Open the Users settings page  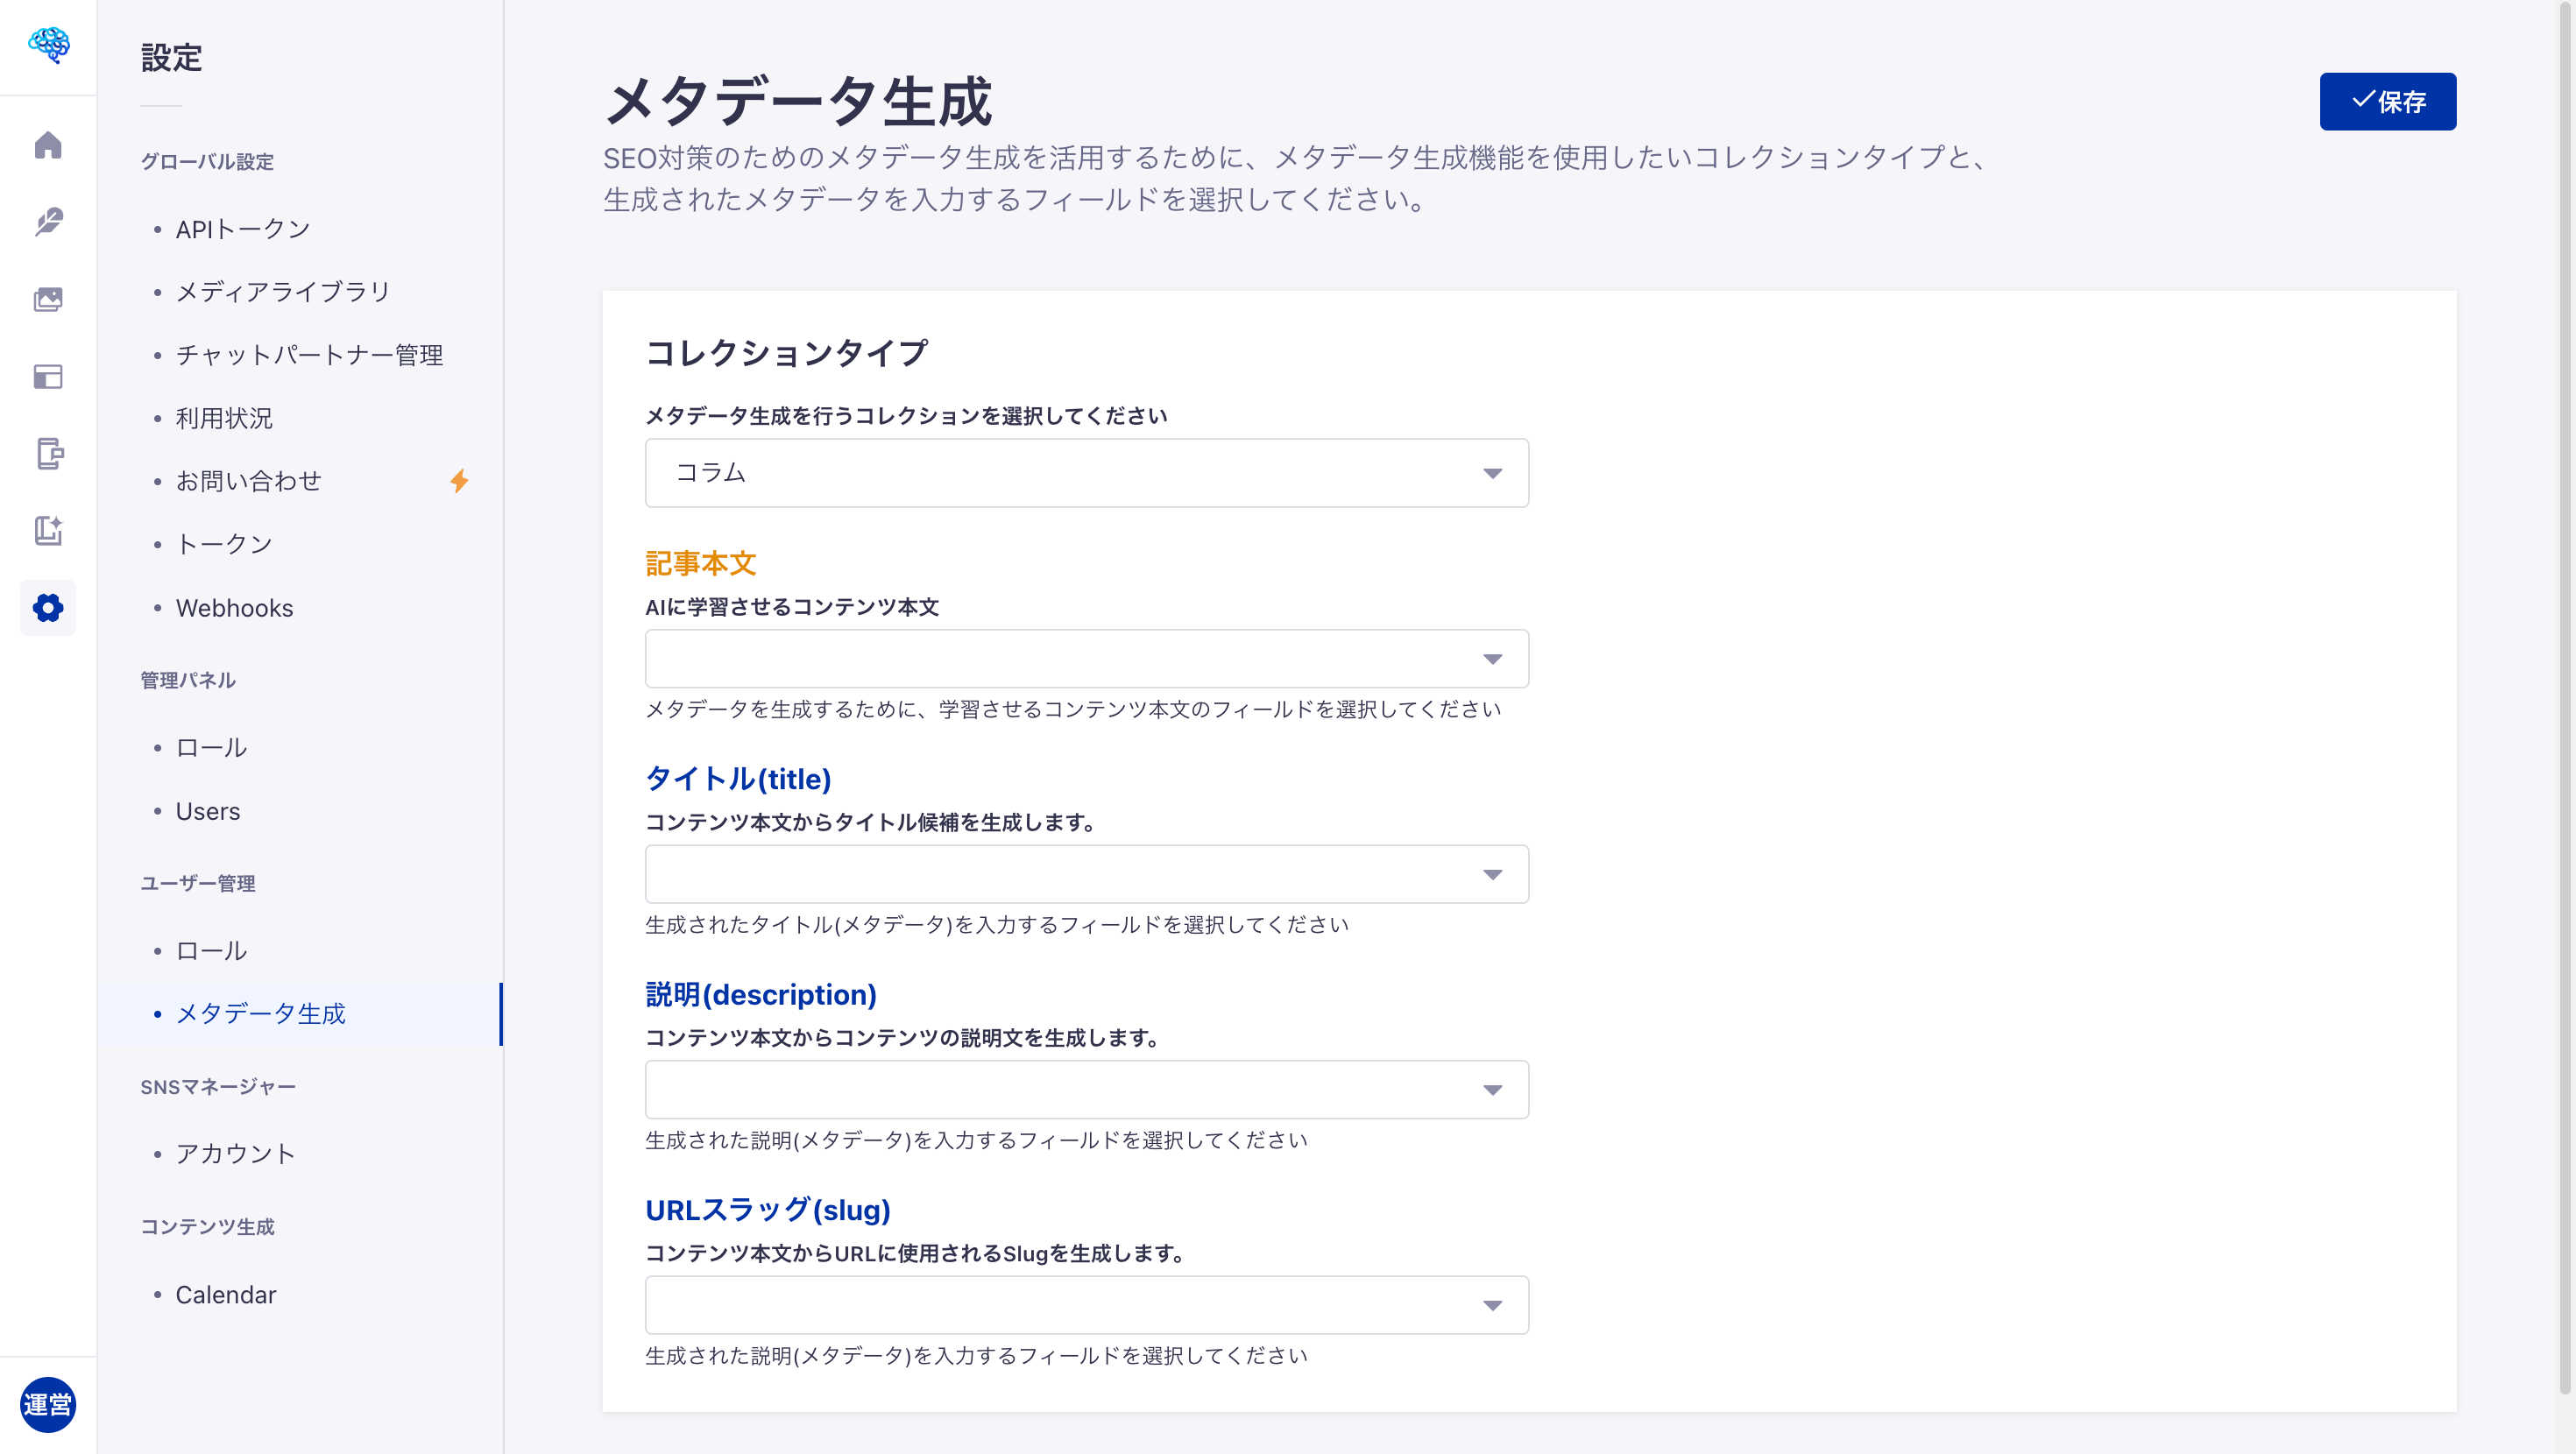pyautogui.click(x=207, y=811)
